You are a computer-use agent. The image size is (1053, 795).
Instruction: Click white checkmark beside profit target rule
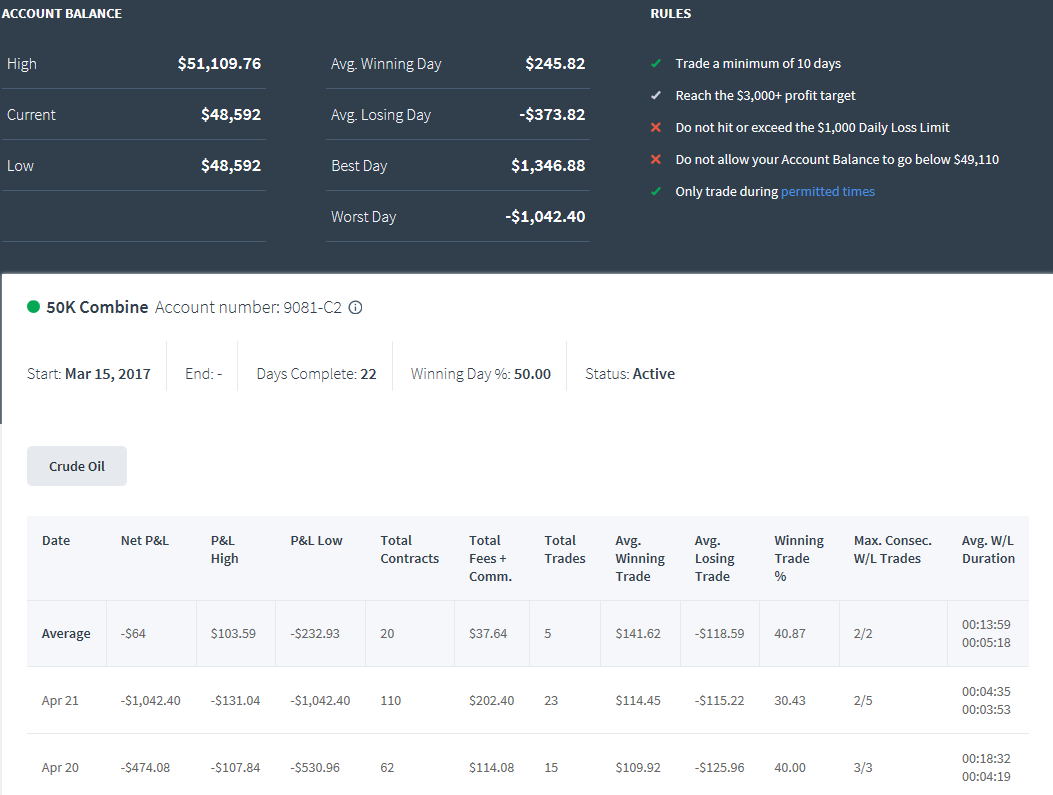point(656,95)
